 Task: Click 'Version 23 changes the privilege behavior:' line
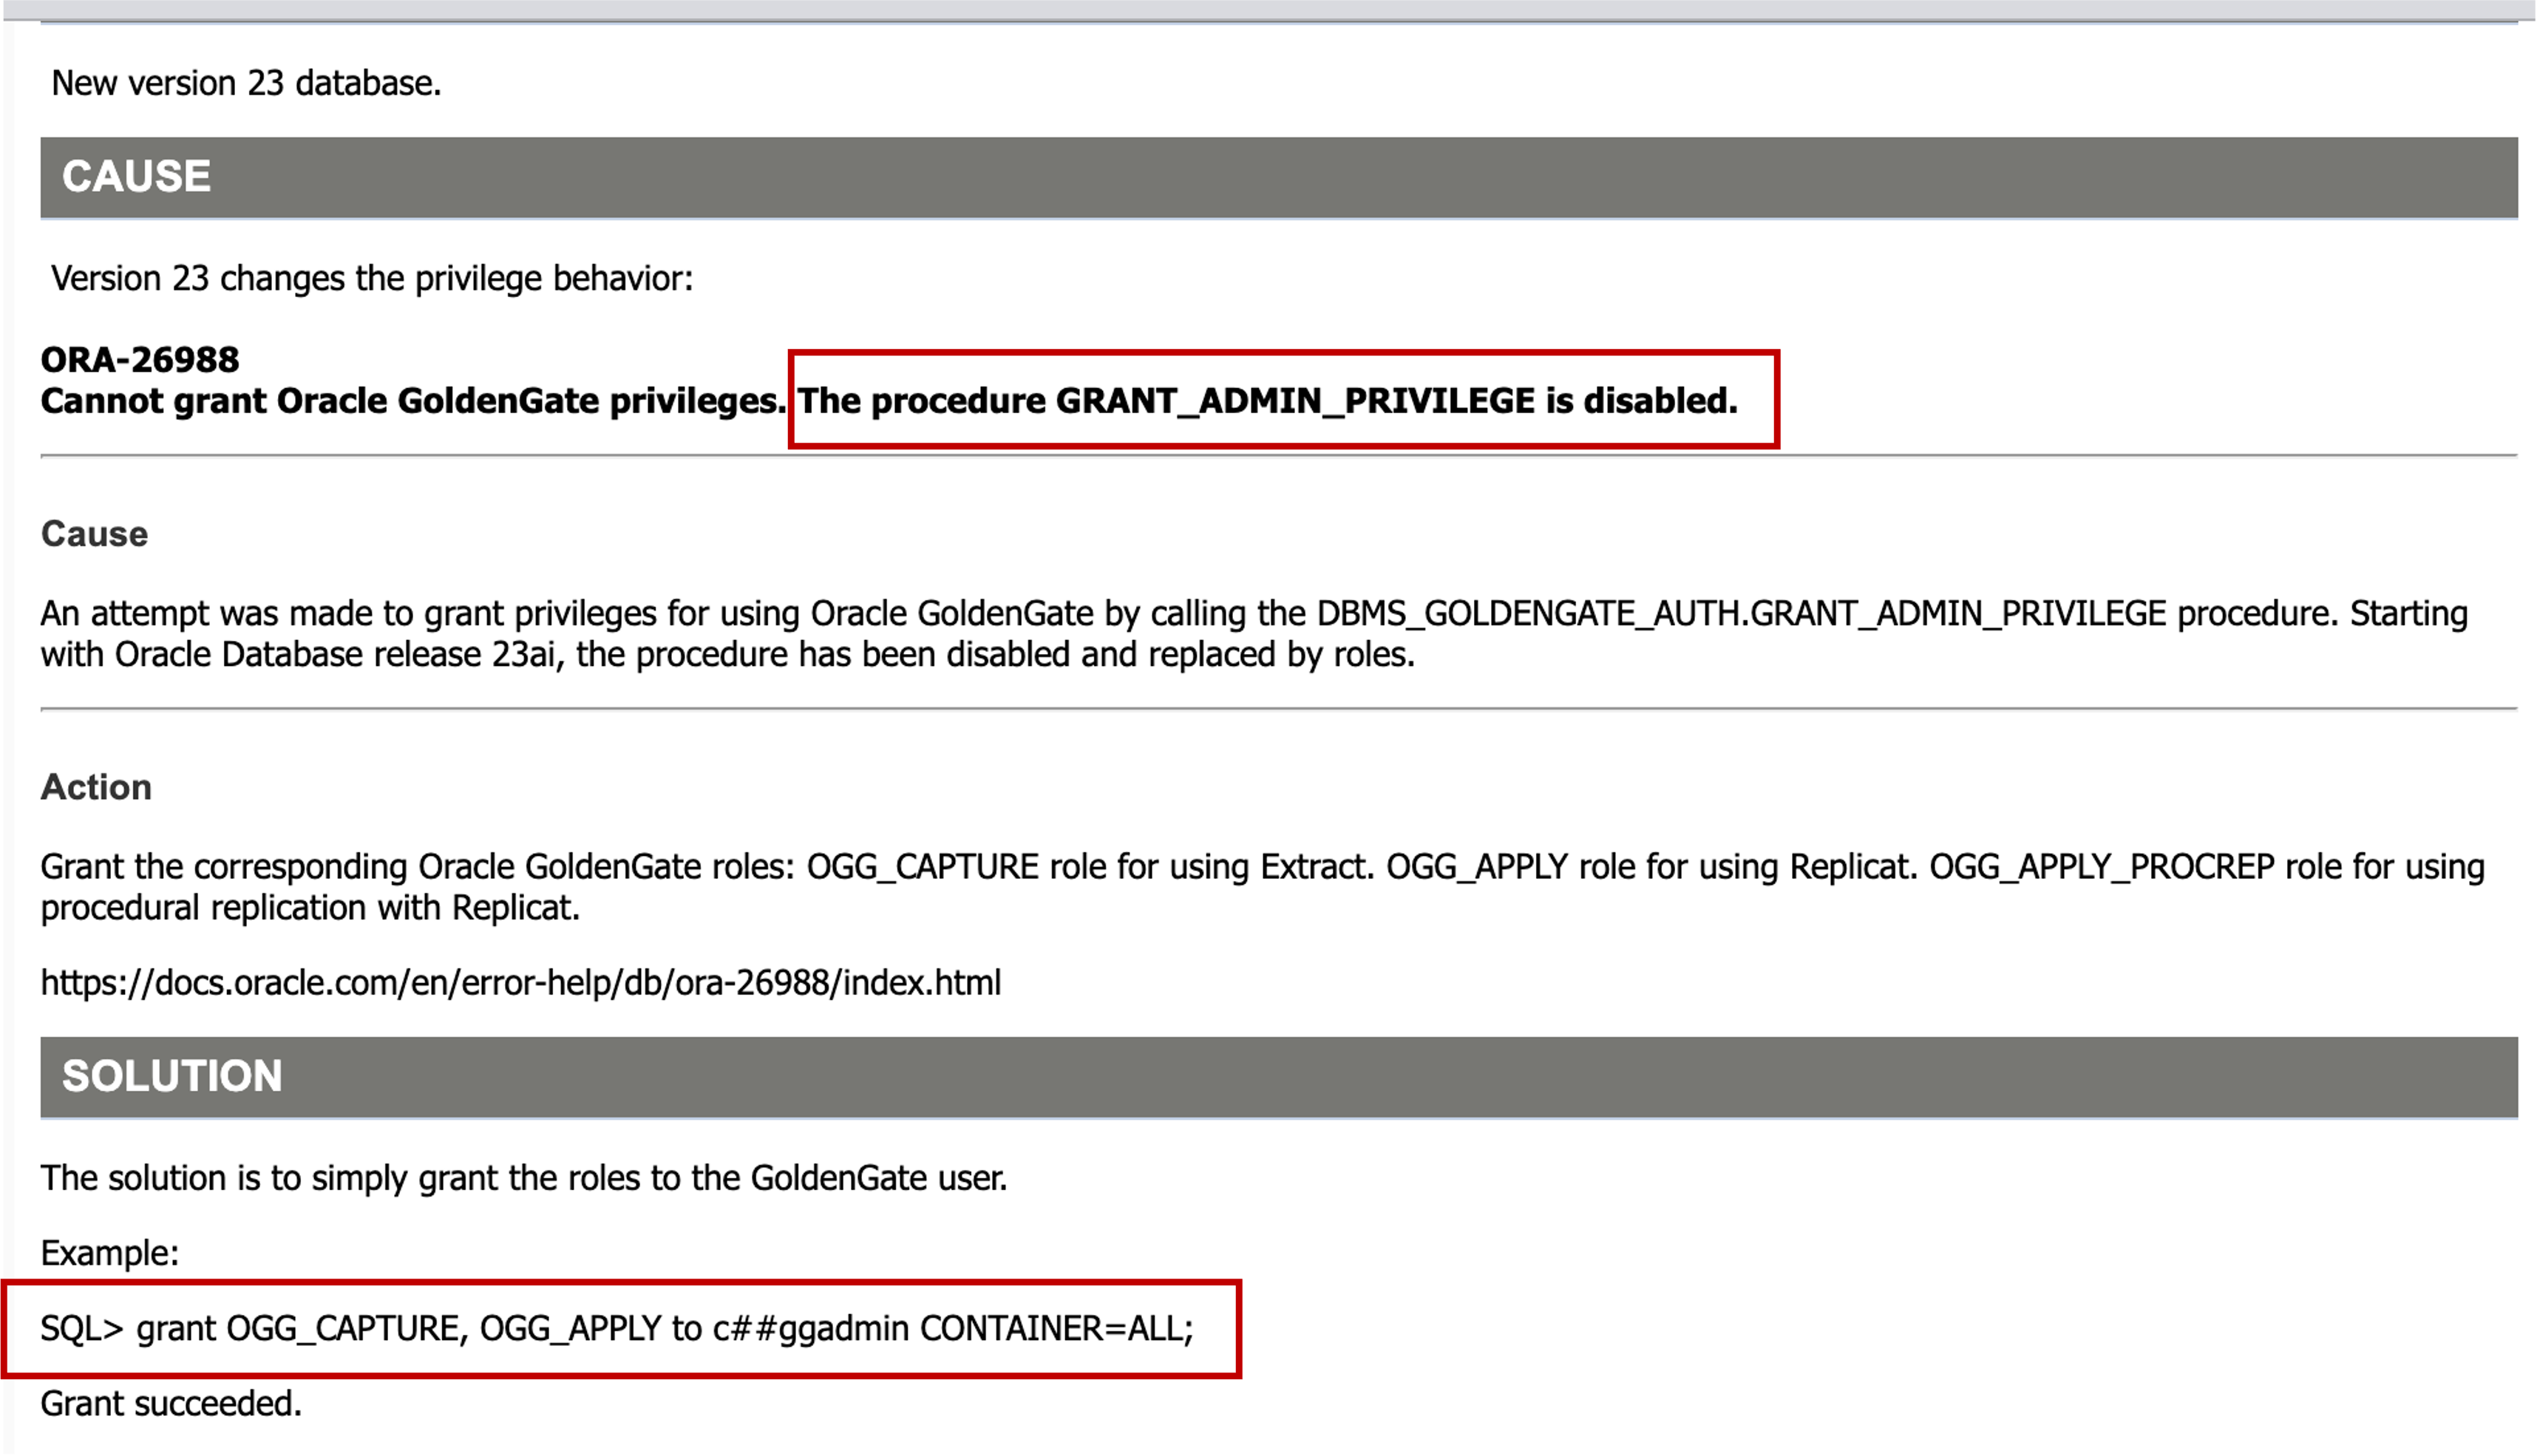[x=372, y=279]
